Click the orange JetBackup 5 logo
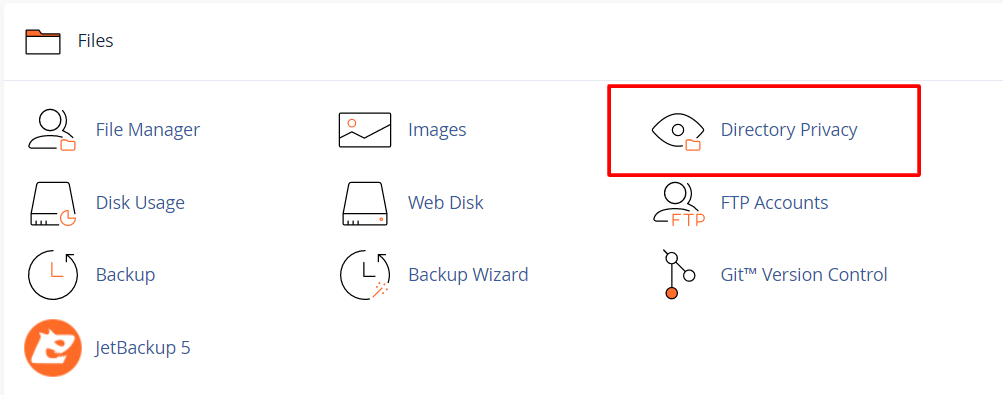Viewport: 1003px width, 395px height. [x=53, y=348]
